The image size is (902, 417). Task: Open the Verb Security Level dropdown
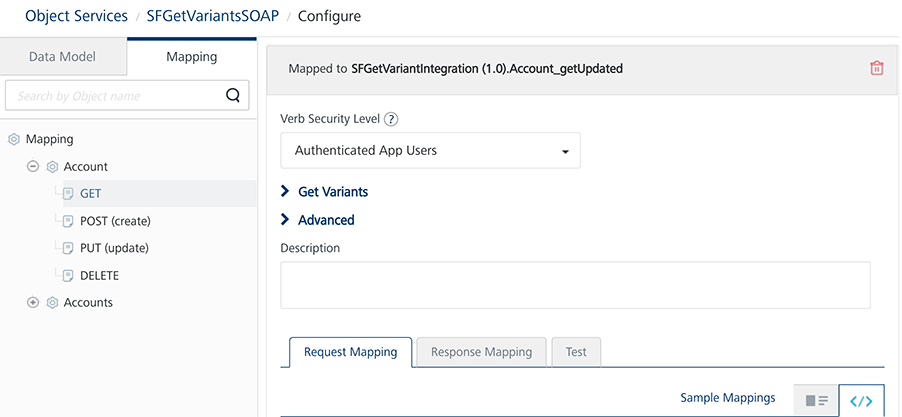(430, 151)
